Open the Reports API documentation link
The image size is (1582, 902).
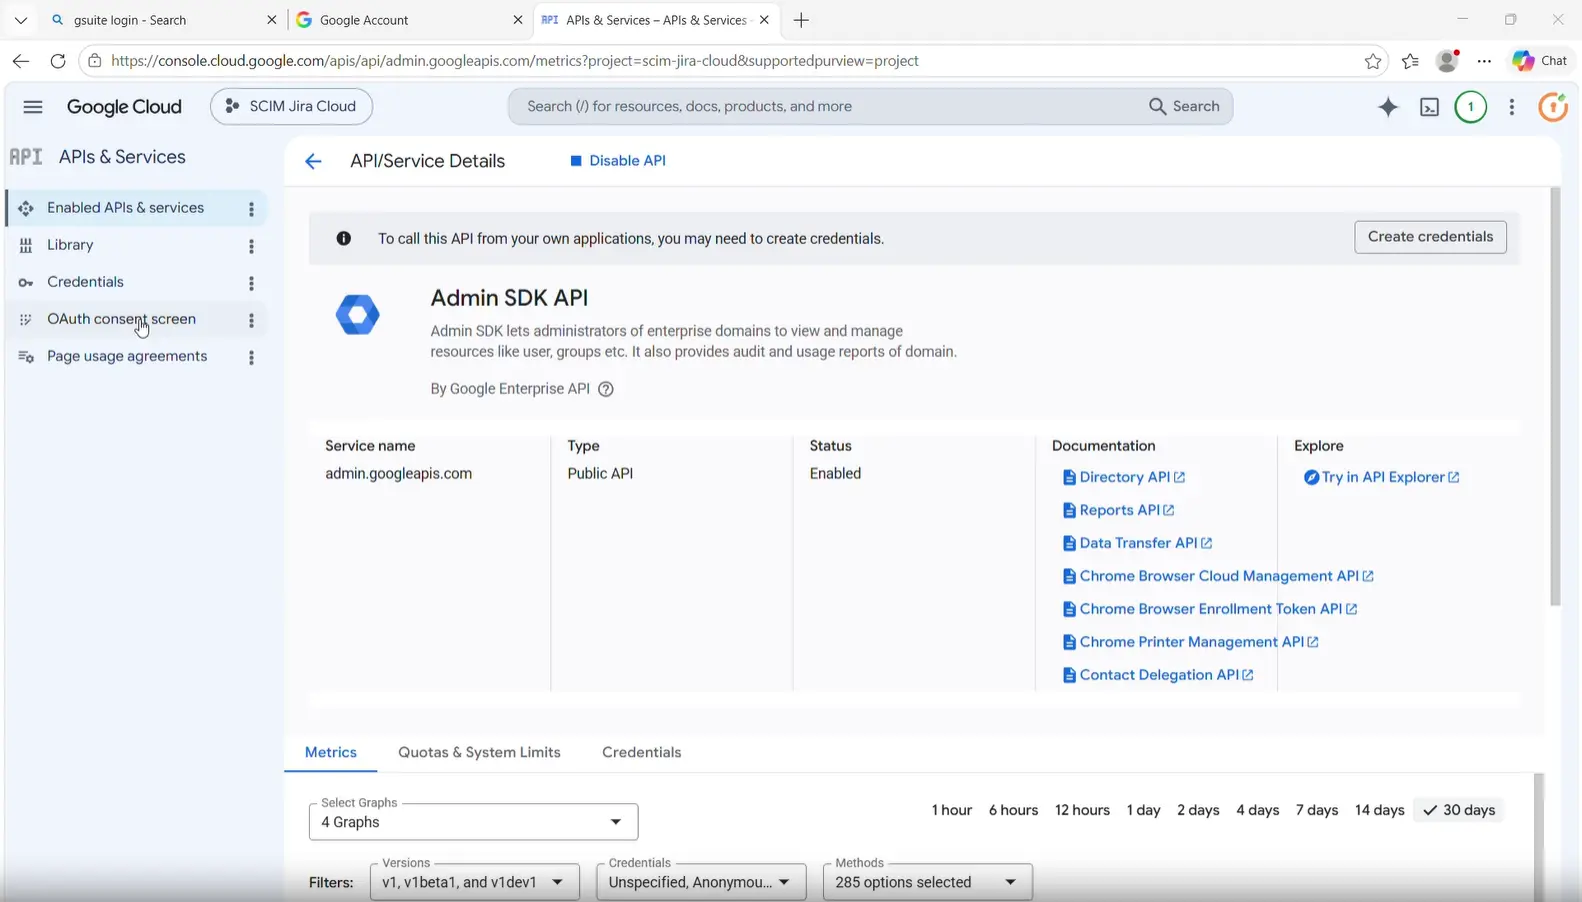pyautogui.click(x=1118, y=510)
